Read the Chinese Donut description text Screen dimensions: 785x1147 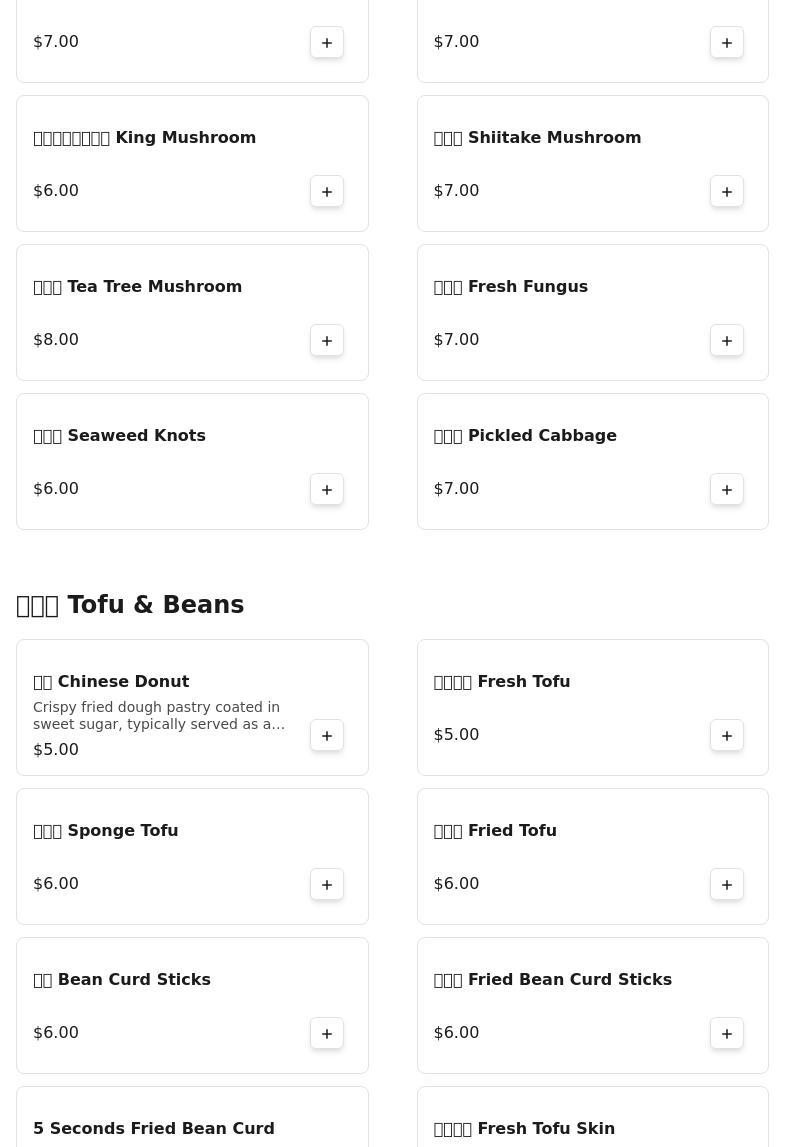[x=159, y=715]
